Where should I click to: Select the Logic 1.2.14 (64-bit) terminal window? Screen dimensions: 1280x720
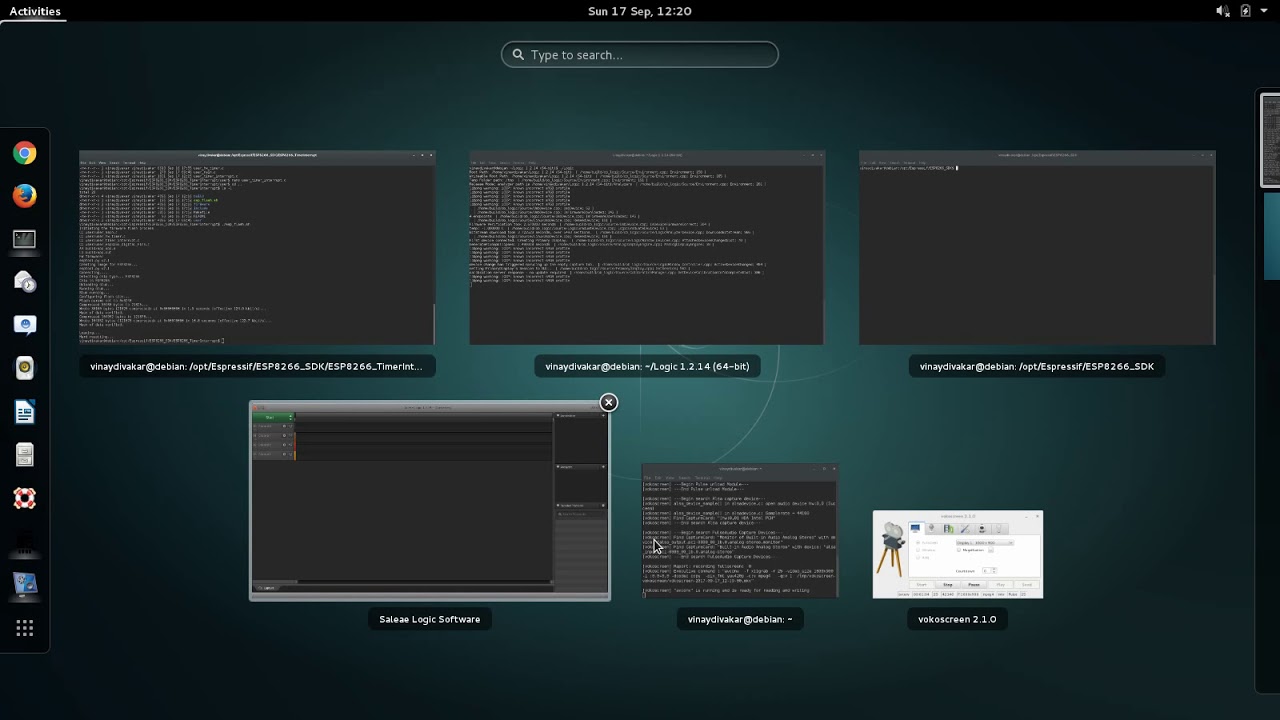point(647,248)
